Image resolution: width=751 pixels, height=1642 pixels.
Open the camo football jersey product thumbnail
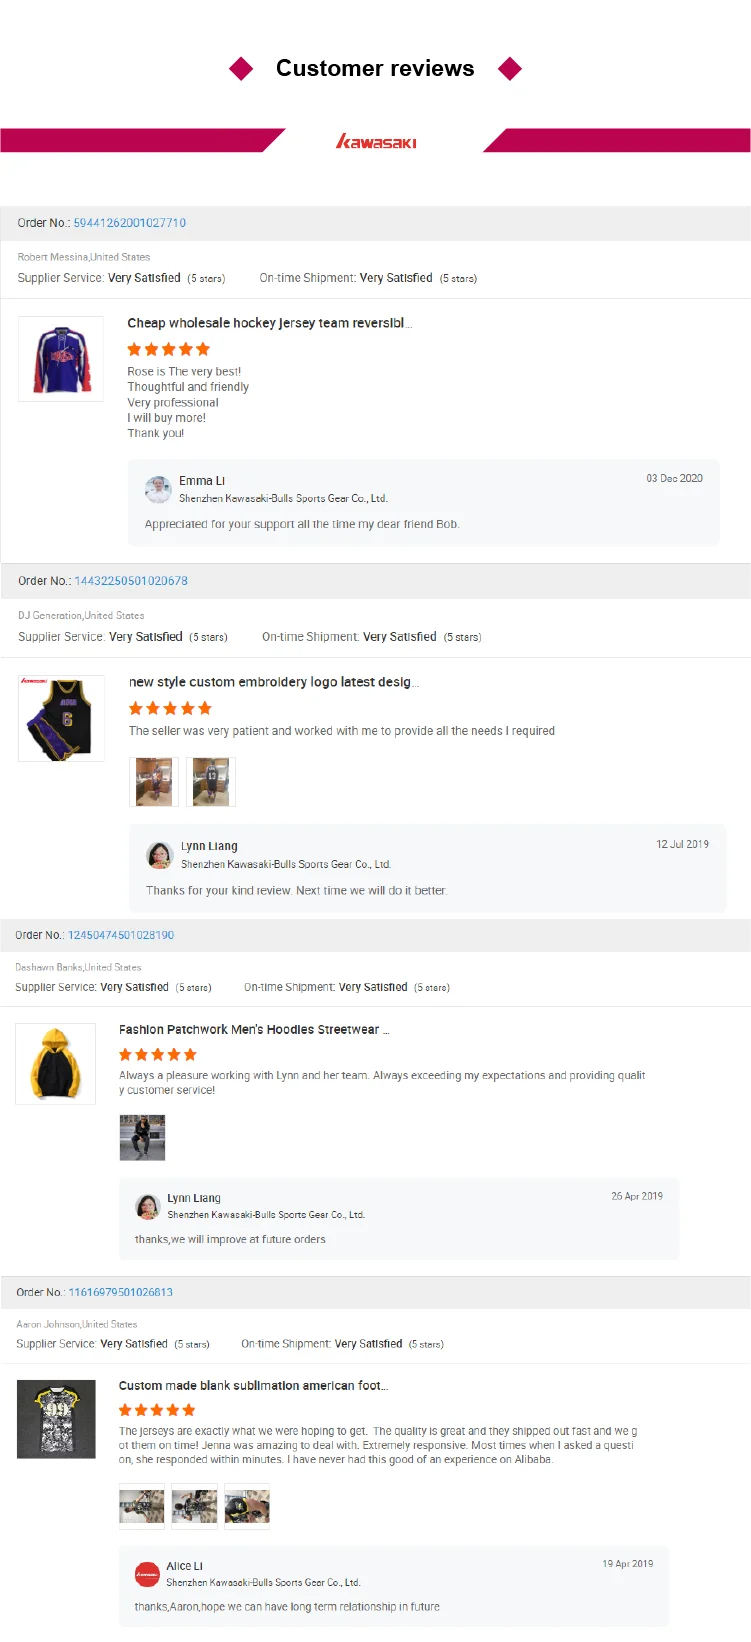56,1419
